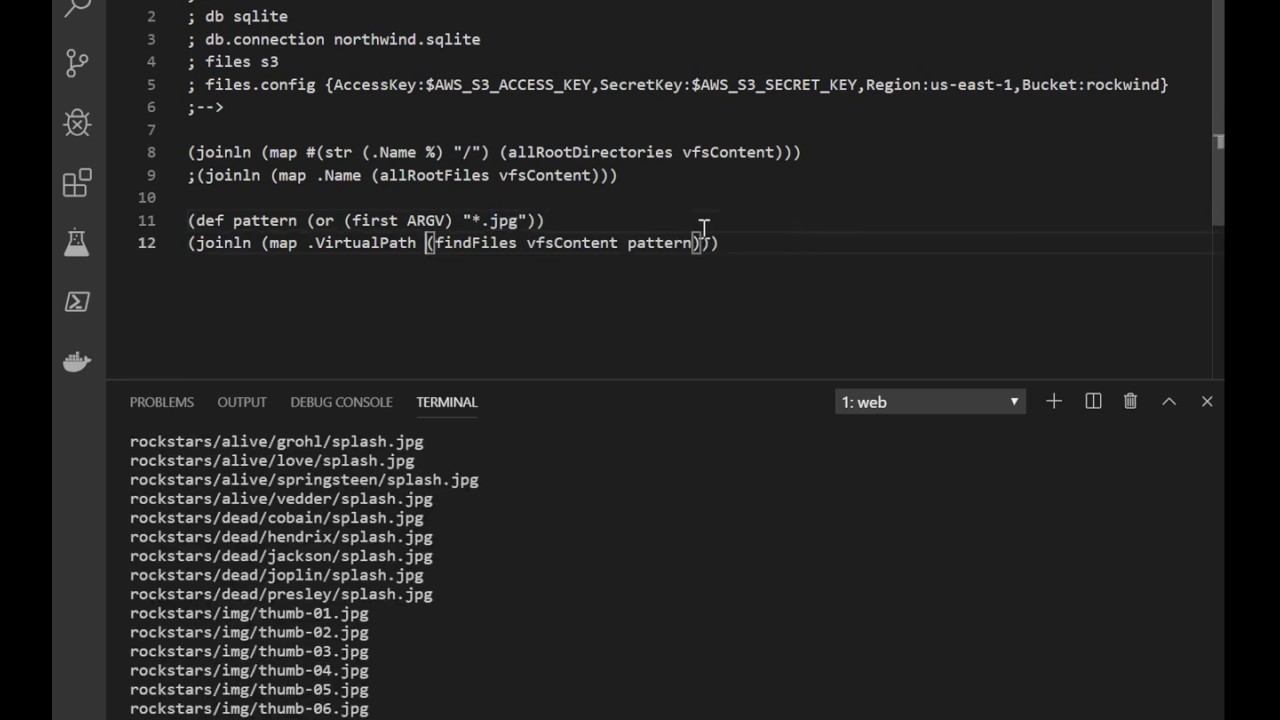Open the PowerShell sidebar icon
Viewport: 1280px width, 720px height.
pyautogui.click(x=77, y=302)
